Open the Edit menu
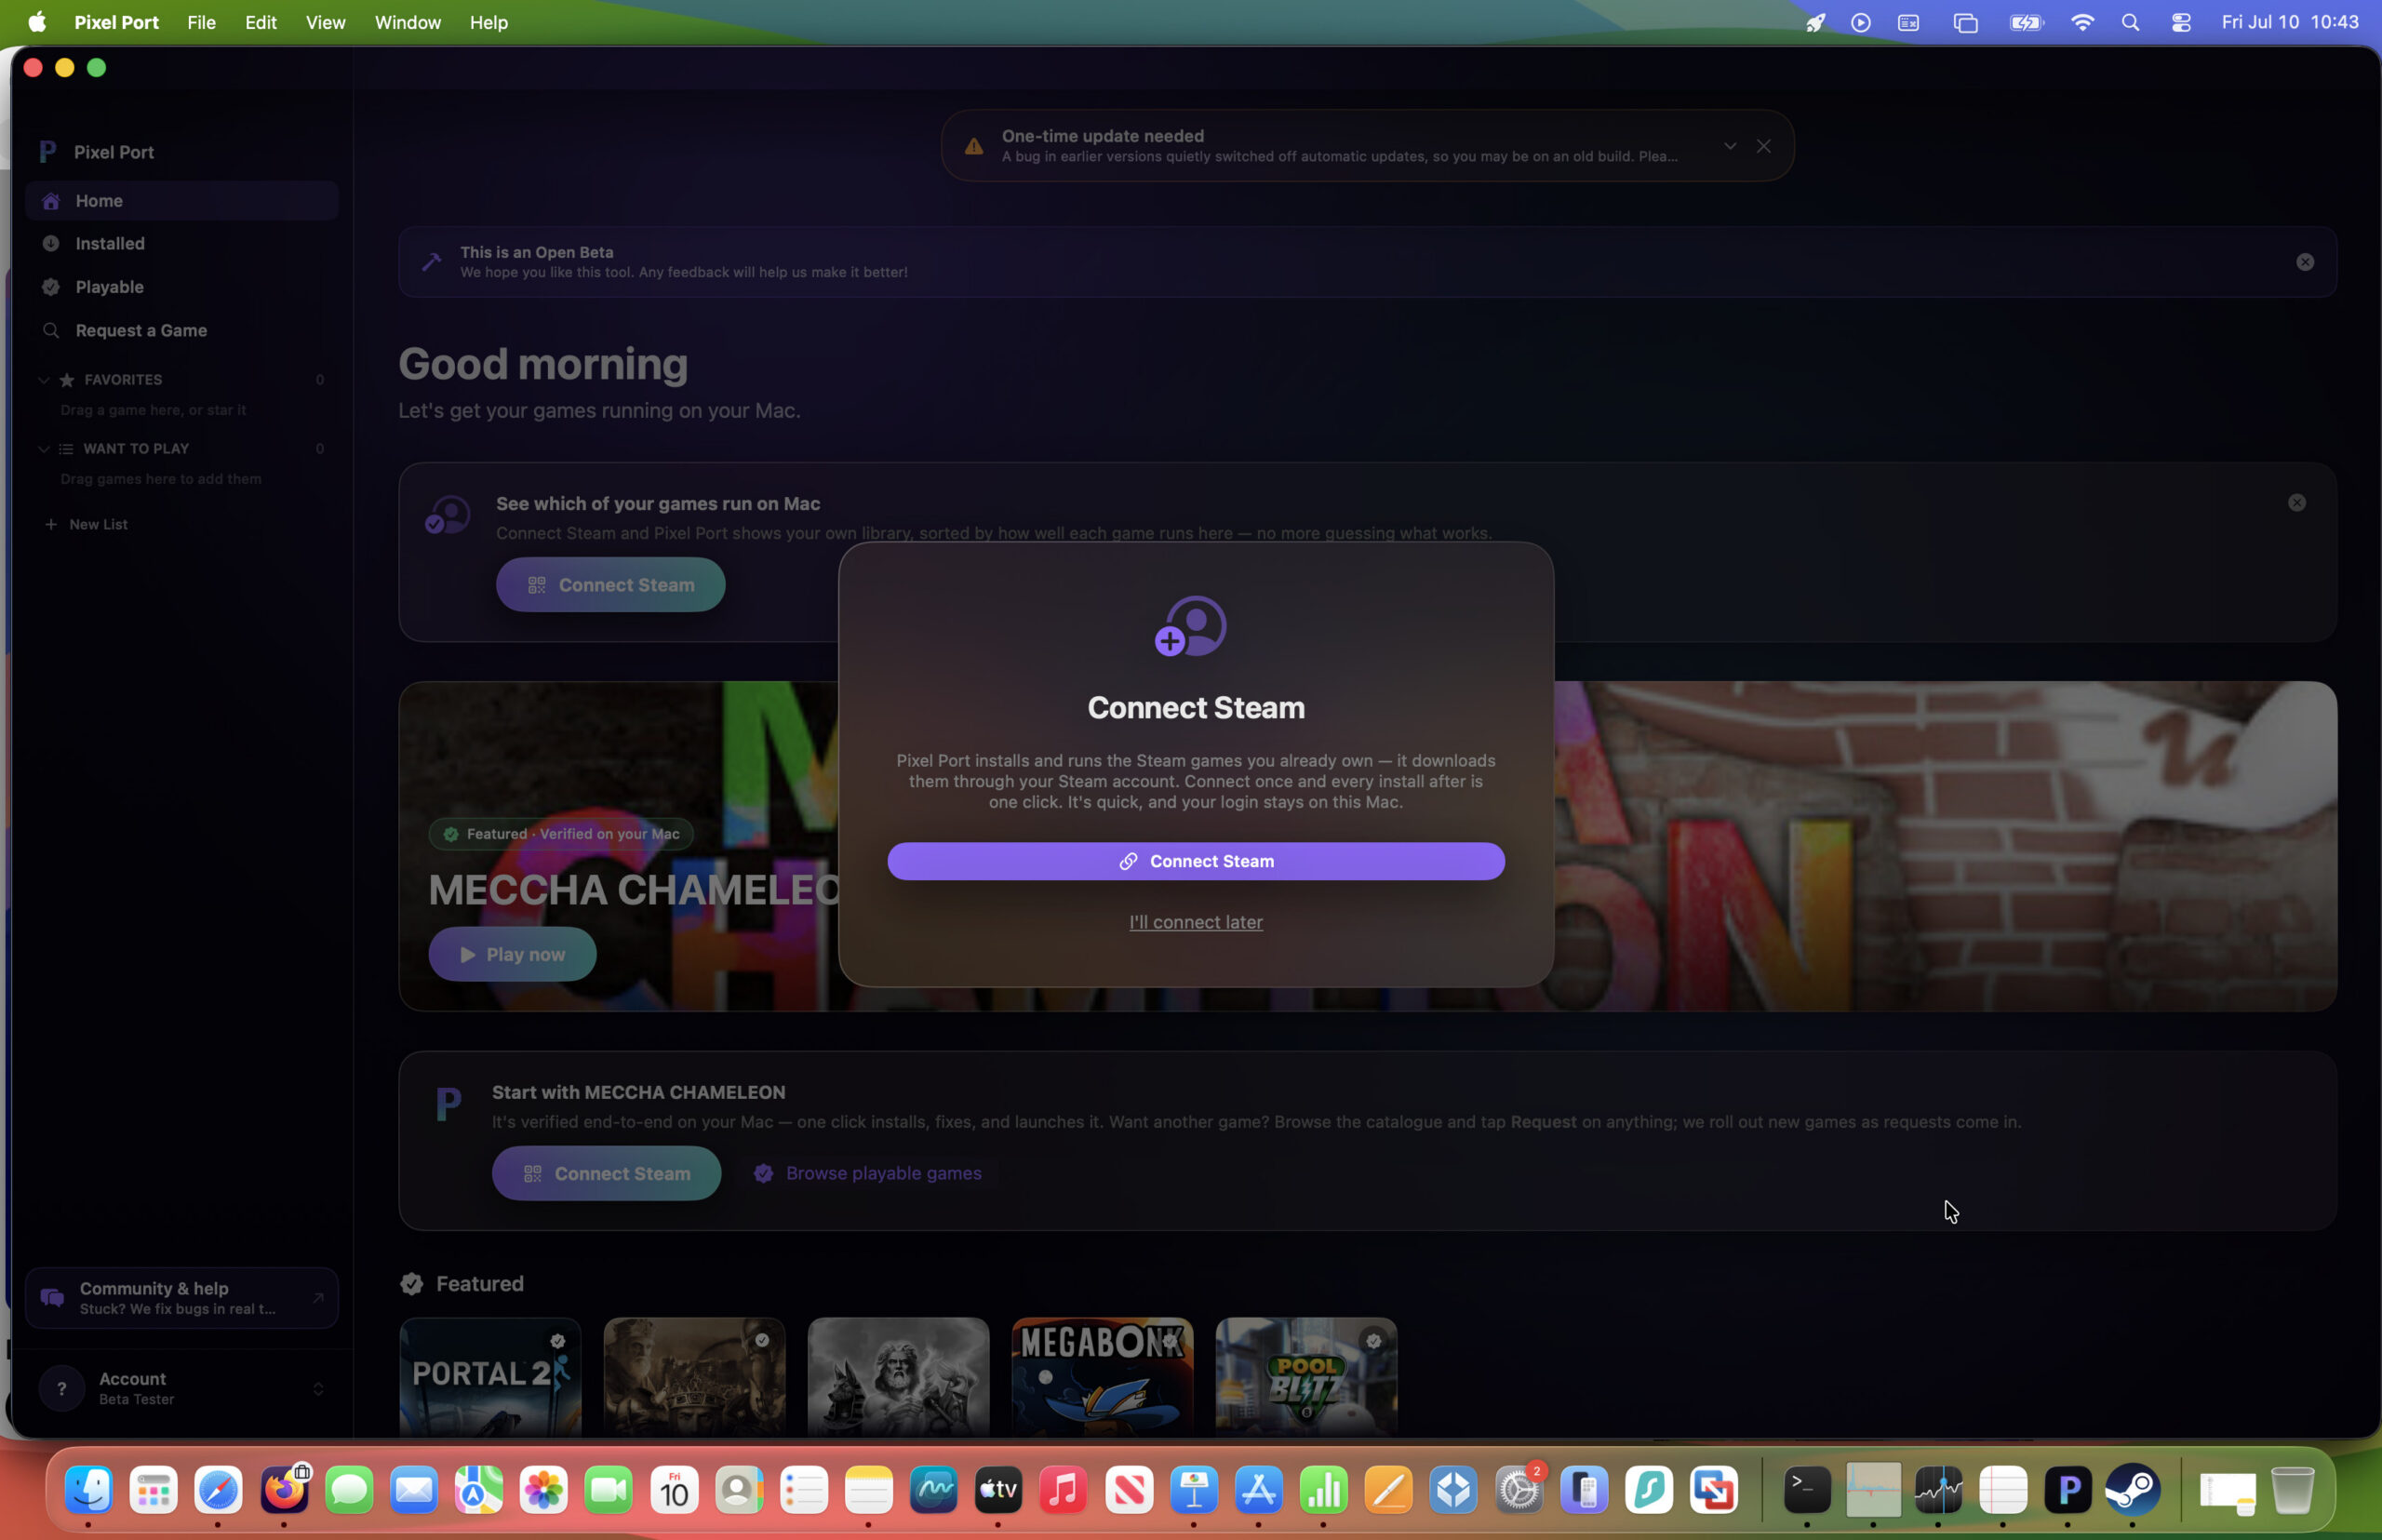This screenshot has height=1540, width=2382. click(x=261, y=22)
